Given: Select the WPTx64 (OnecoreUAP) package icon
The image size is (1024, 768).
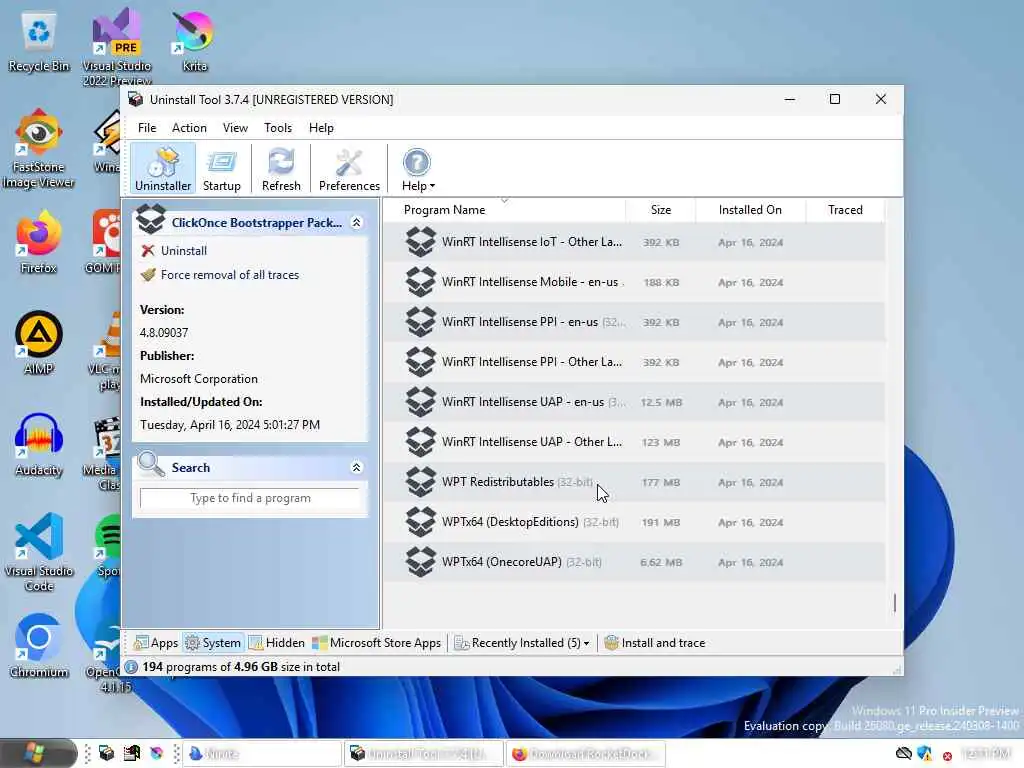Looking at the screenshot, I should click(x=421, y=562).
